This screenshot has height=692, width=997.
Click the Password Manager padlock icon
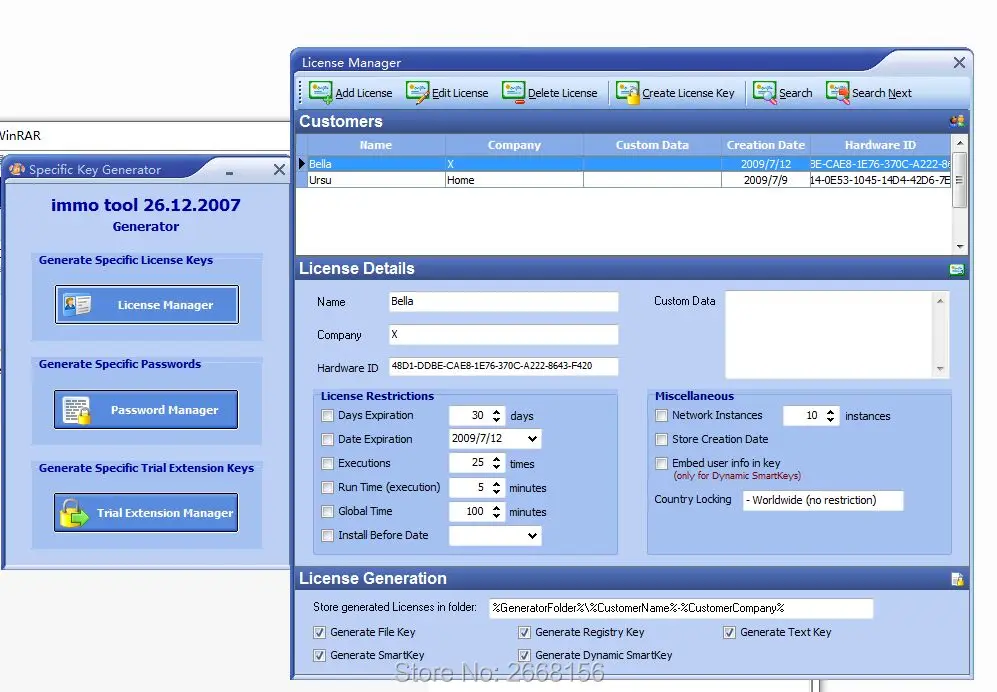[x=78, y=410]
